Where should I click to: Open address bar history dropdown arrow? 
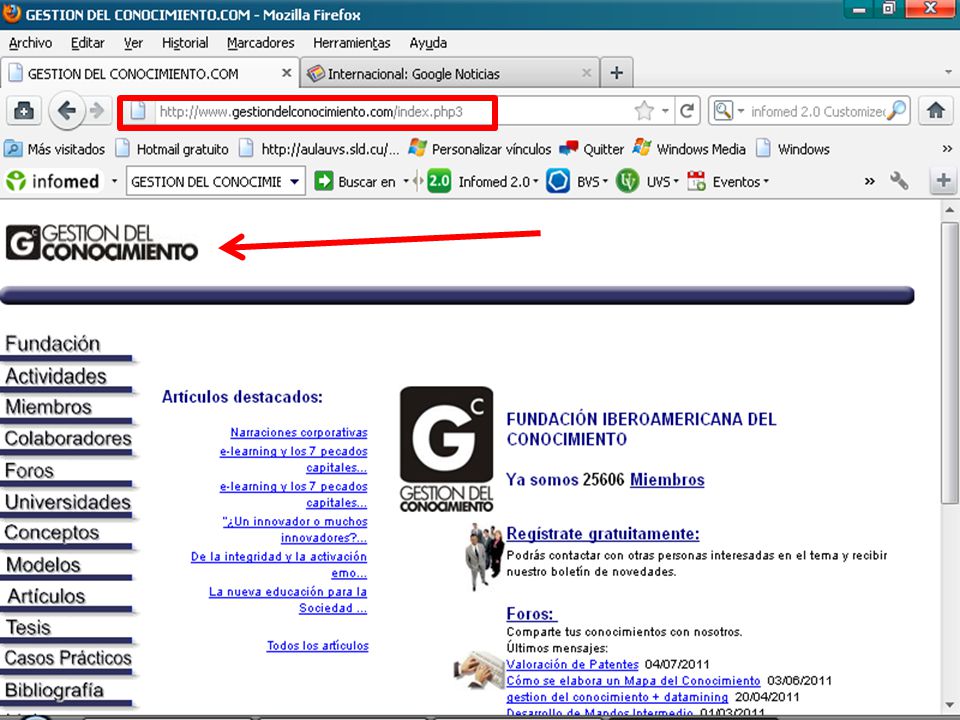665,111
